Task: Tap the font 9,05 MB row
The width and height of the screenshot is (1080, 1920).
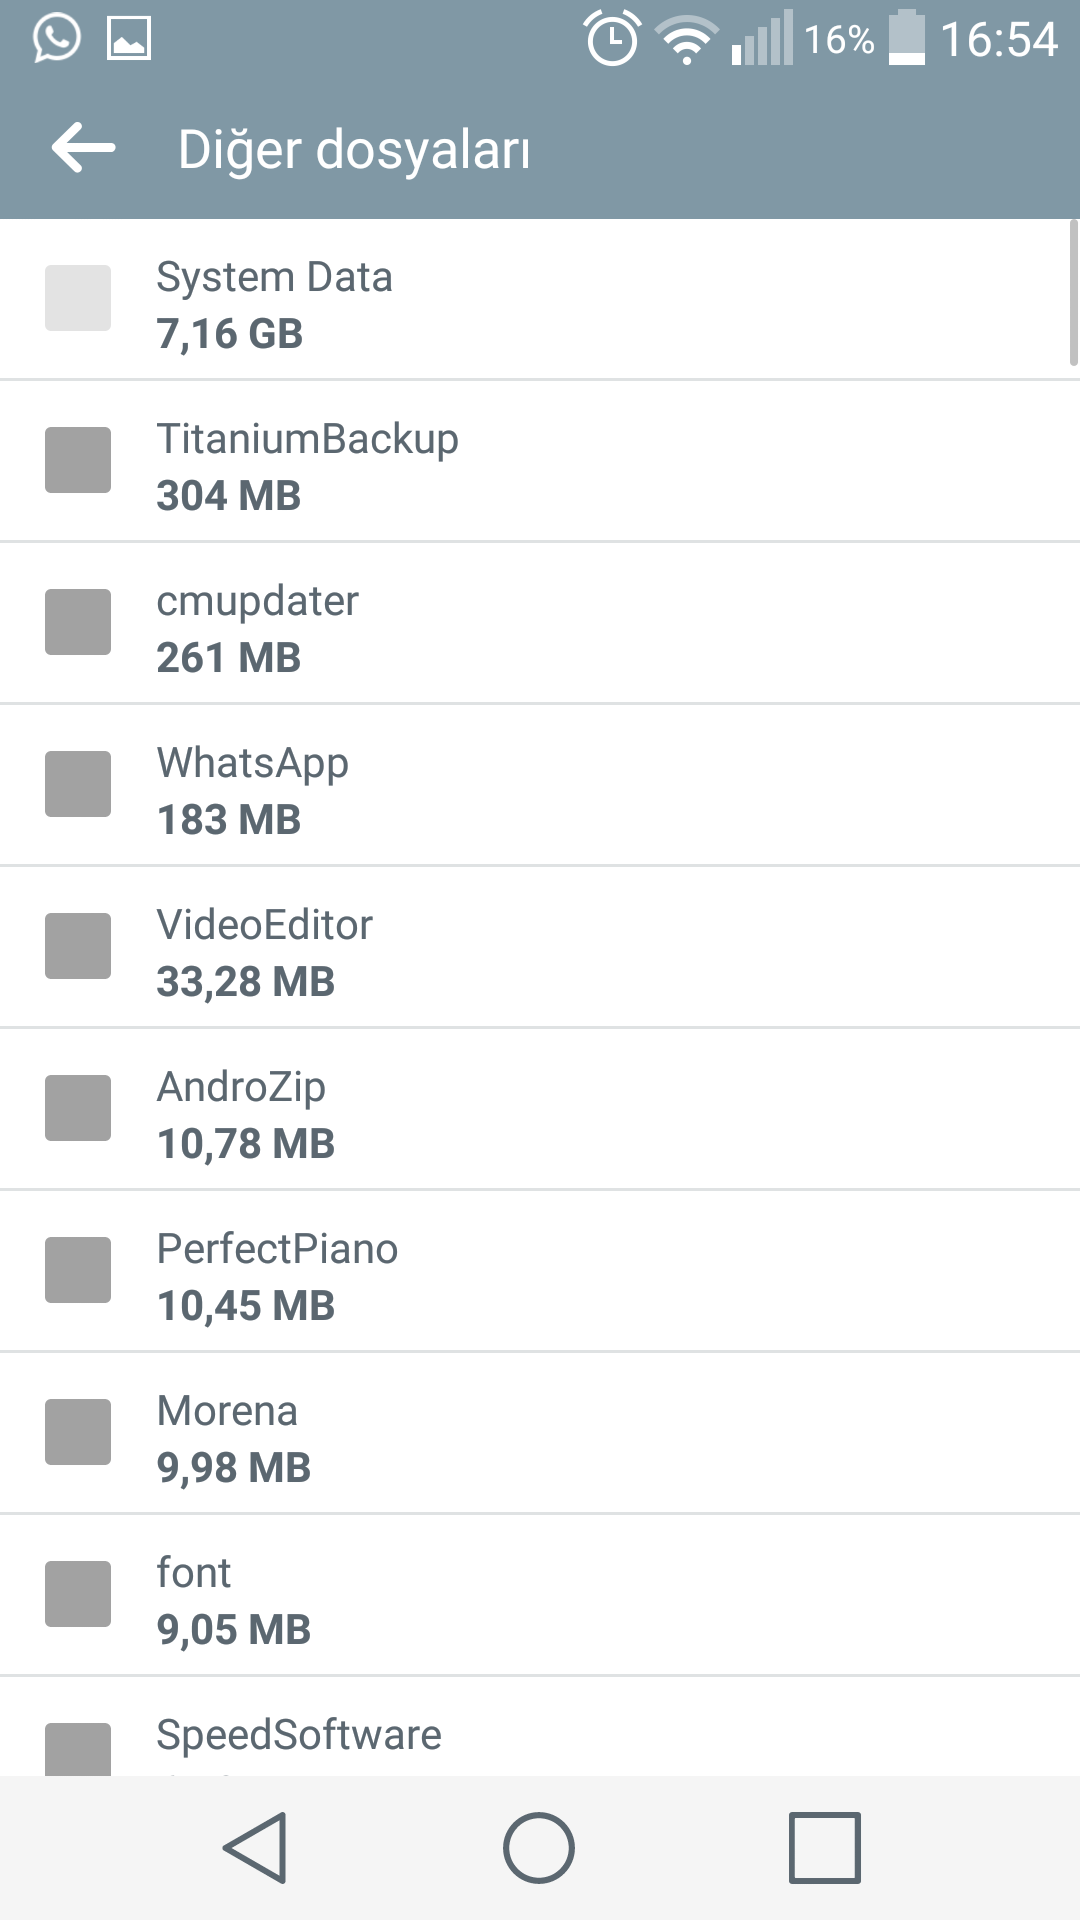Action: point(540,1595)
